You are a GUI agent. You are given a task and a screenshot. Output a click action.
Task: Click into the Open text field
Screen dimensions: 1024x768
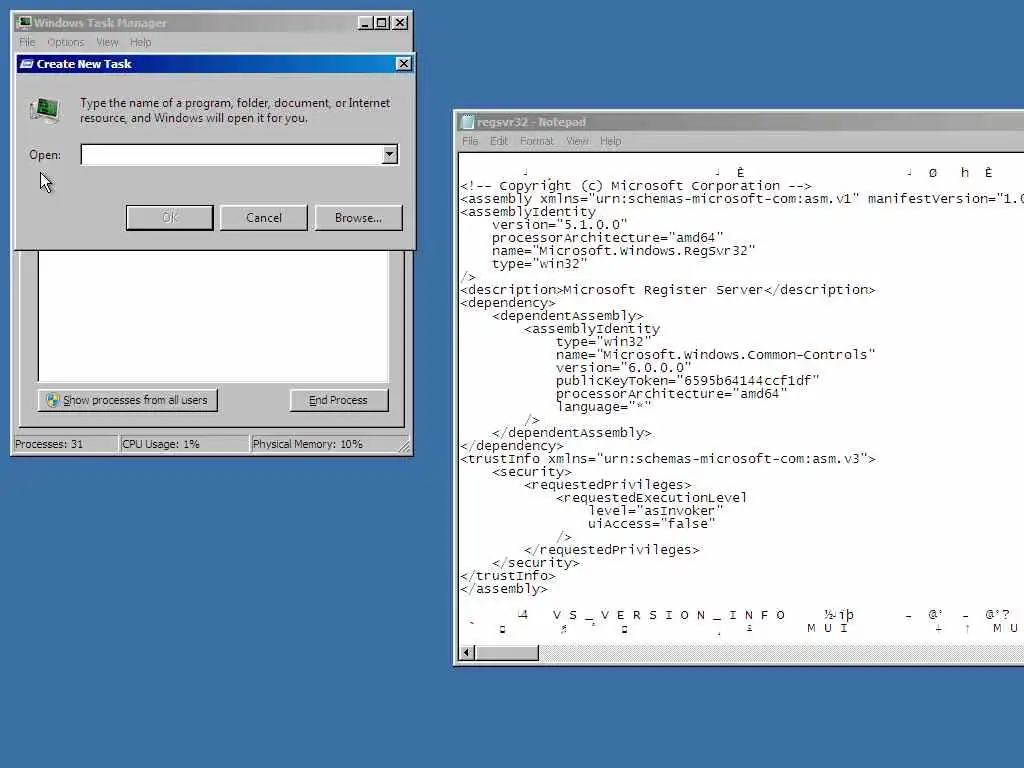(232, 155)
